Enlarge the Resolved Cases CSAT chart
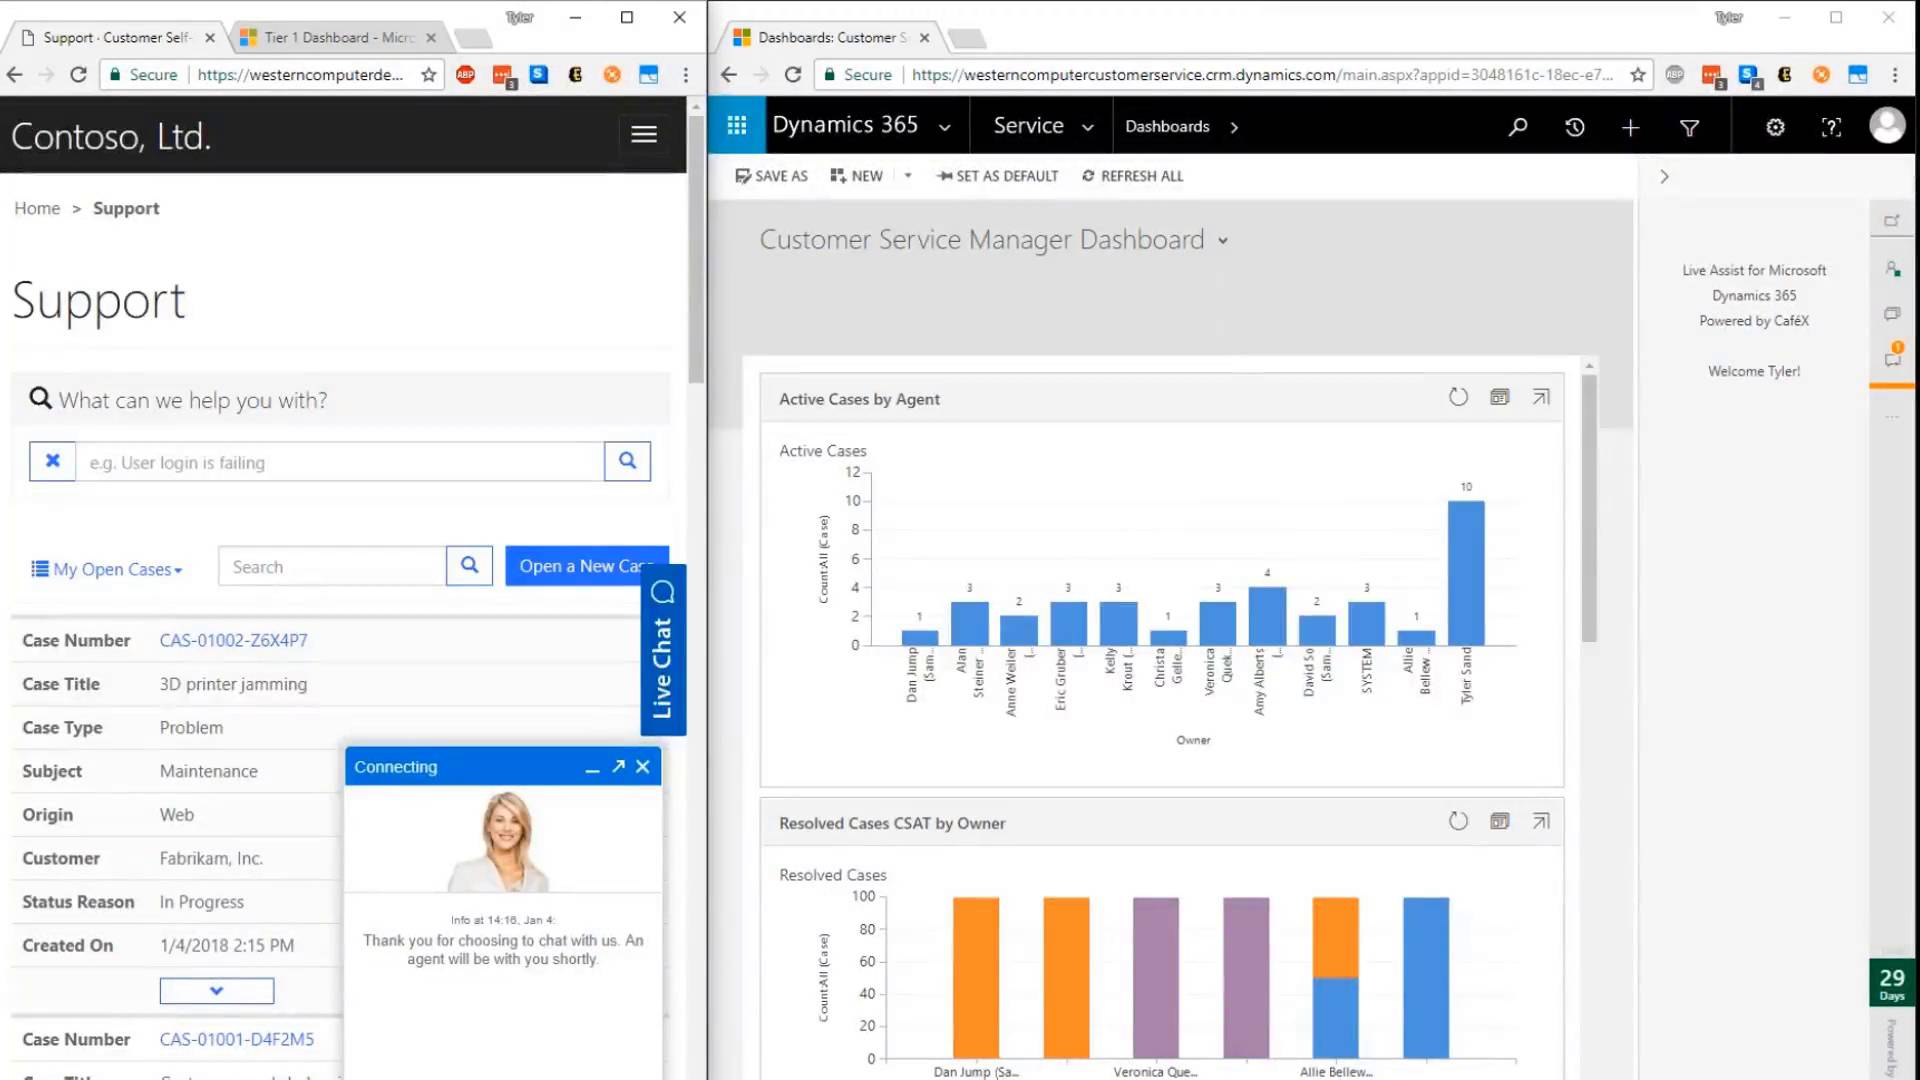Image resolution: width=1920 pixels, height=1080 pixels. click(x=1540, y=821)
